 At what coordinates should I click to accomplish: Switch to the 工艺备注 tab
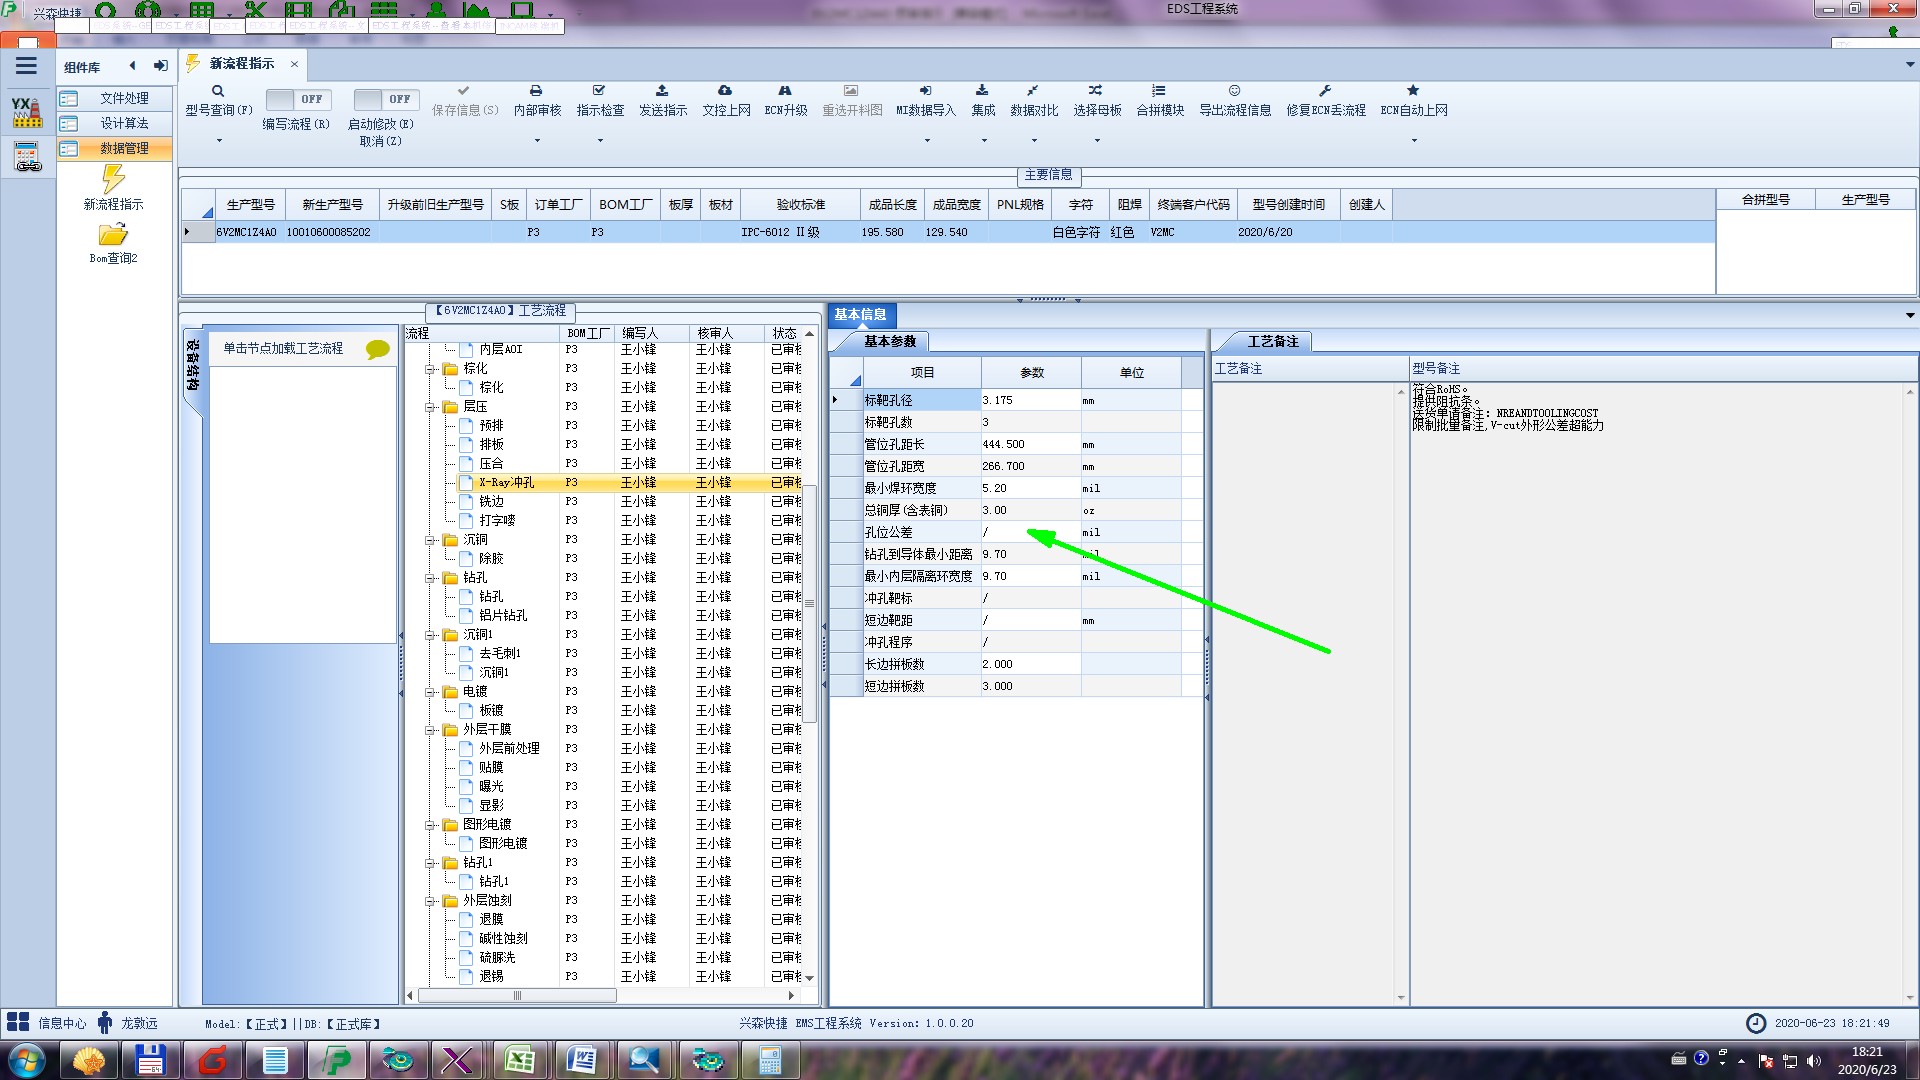(x=1272, y=342)
